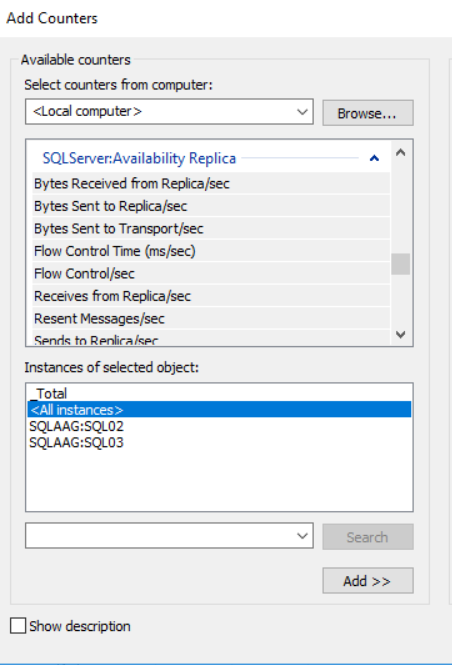Click the counter list scroll down arrow

point(401,334)
